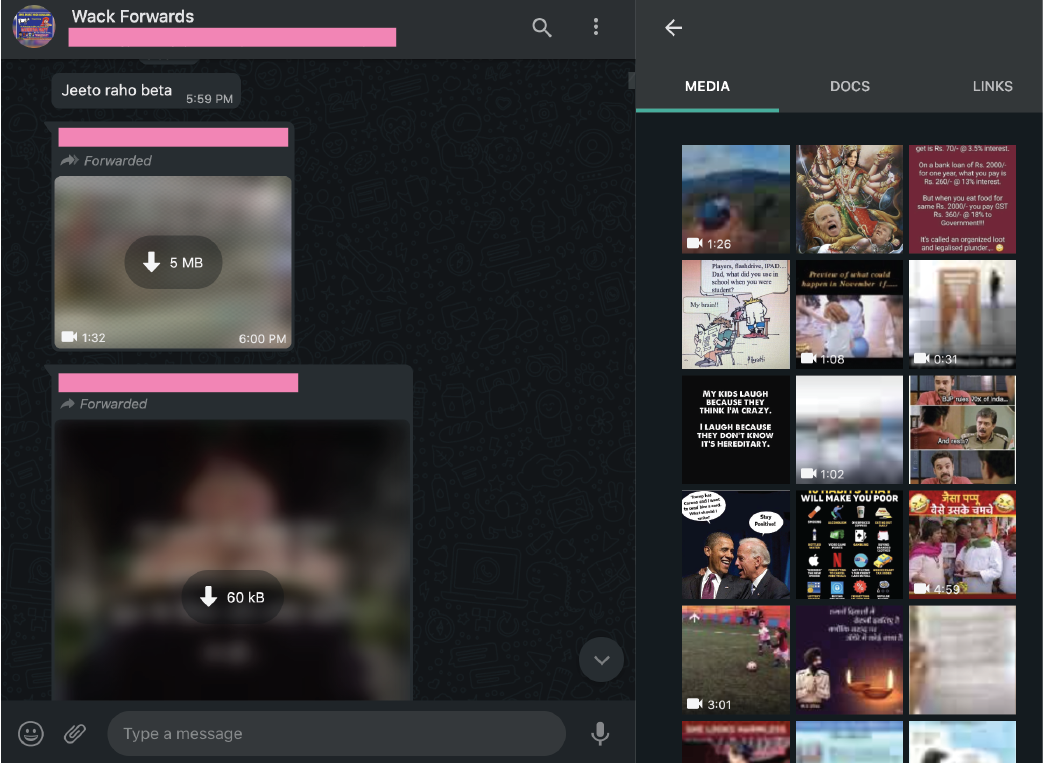Open the Diwali lamp greeting thumbnail
Image resolution: width=1043 pixels, height=766 pixels.
tap(849, 660)
